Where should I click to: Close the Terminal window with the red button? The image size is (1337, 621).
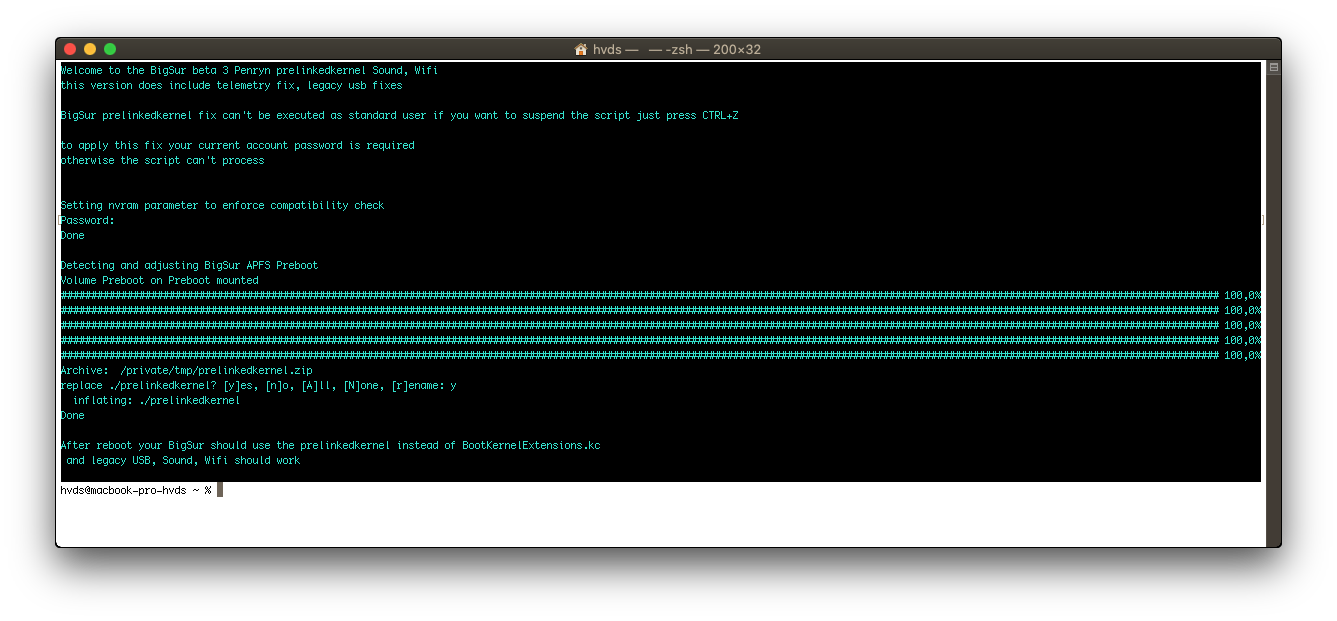tap(70, 49)
